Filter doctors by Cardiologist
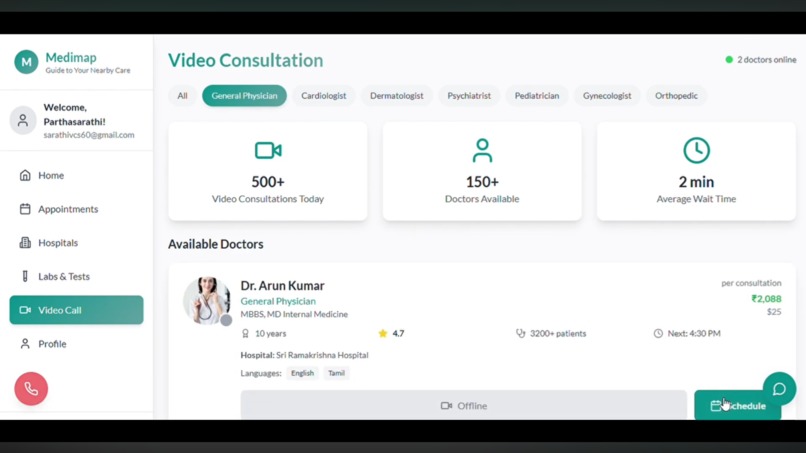806x453 pixels. click(324, 96)
